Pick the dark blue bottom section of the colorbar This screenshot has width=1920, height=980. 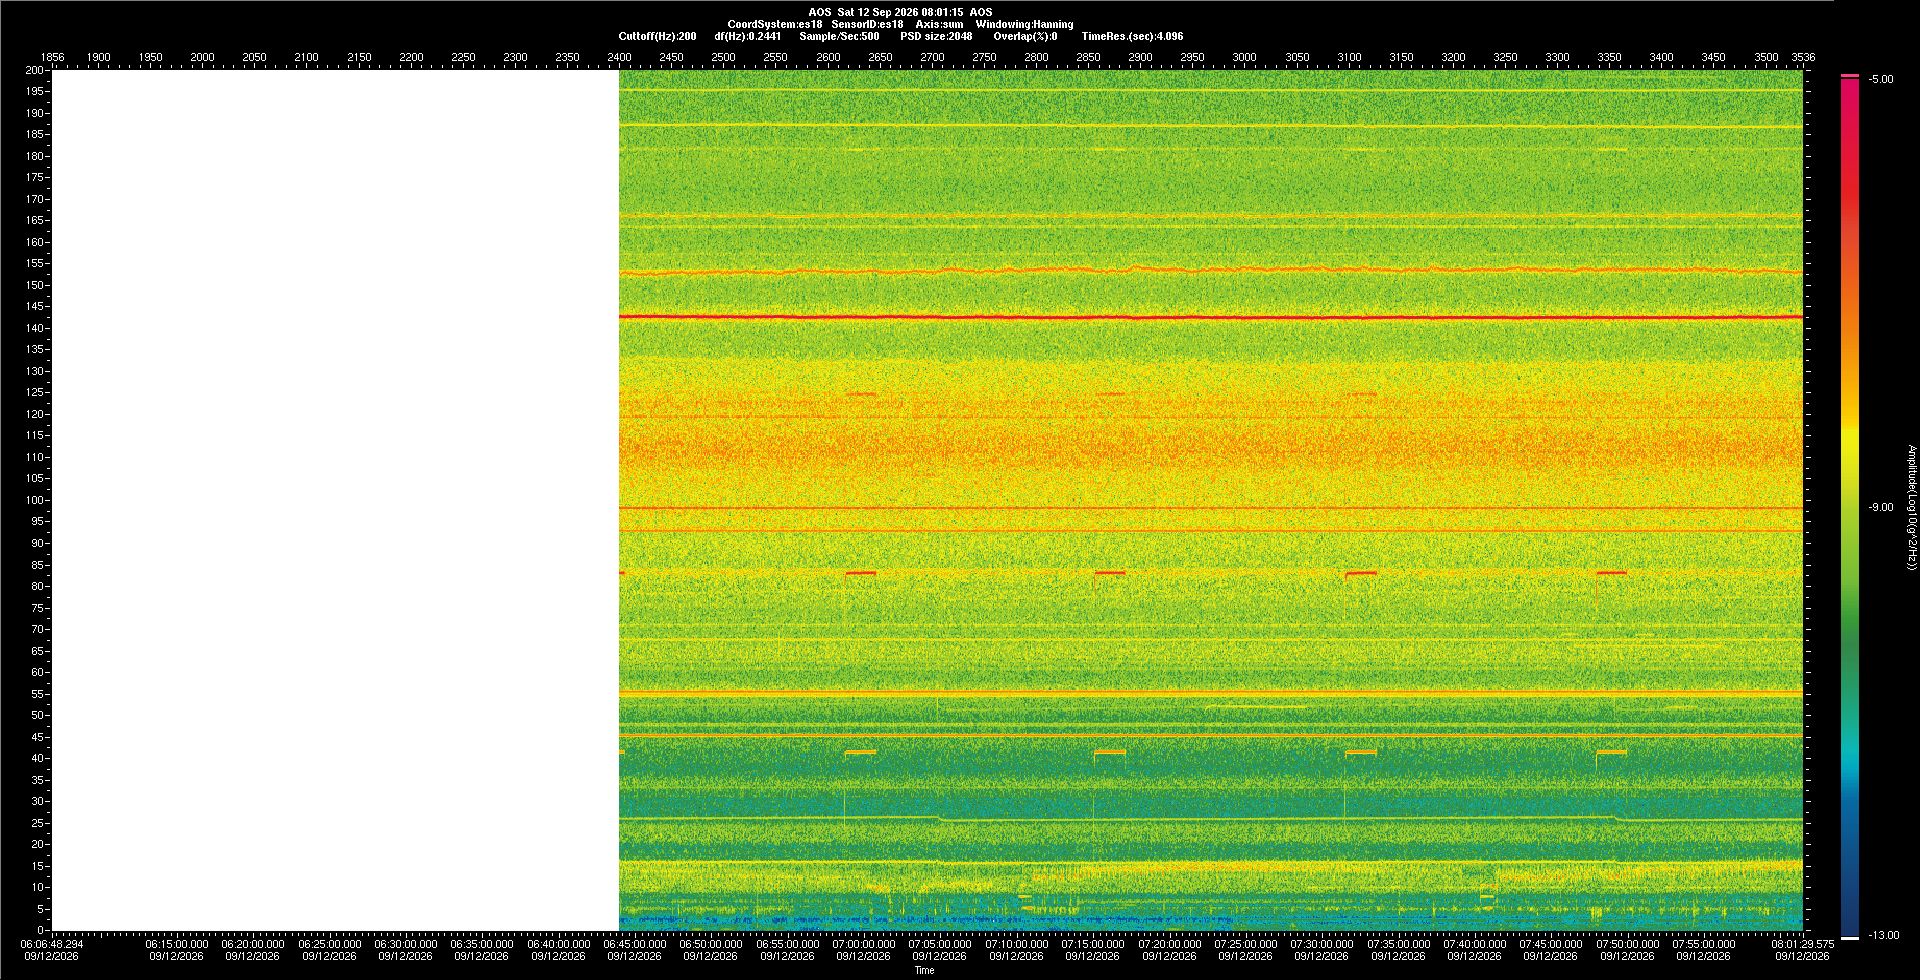click(x=1850, y=905)
